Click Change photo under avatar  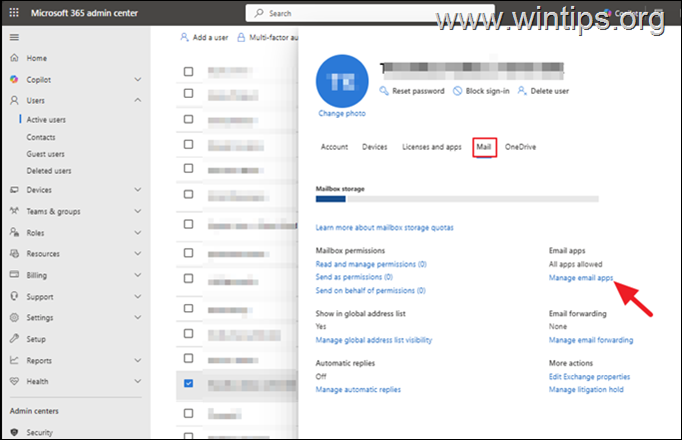click(342, 113)
